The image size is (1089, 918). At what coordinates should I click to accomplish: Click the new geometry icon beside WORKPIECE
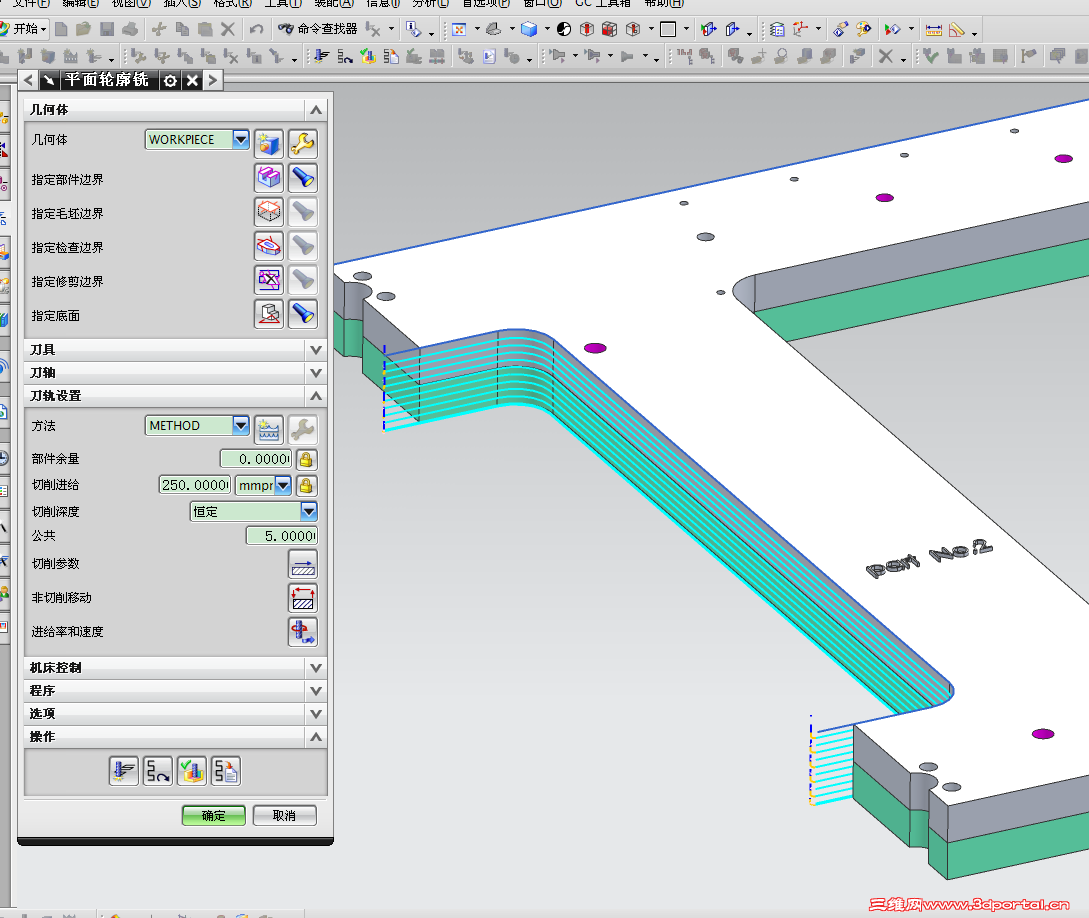[x=269, y=144]
